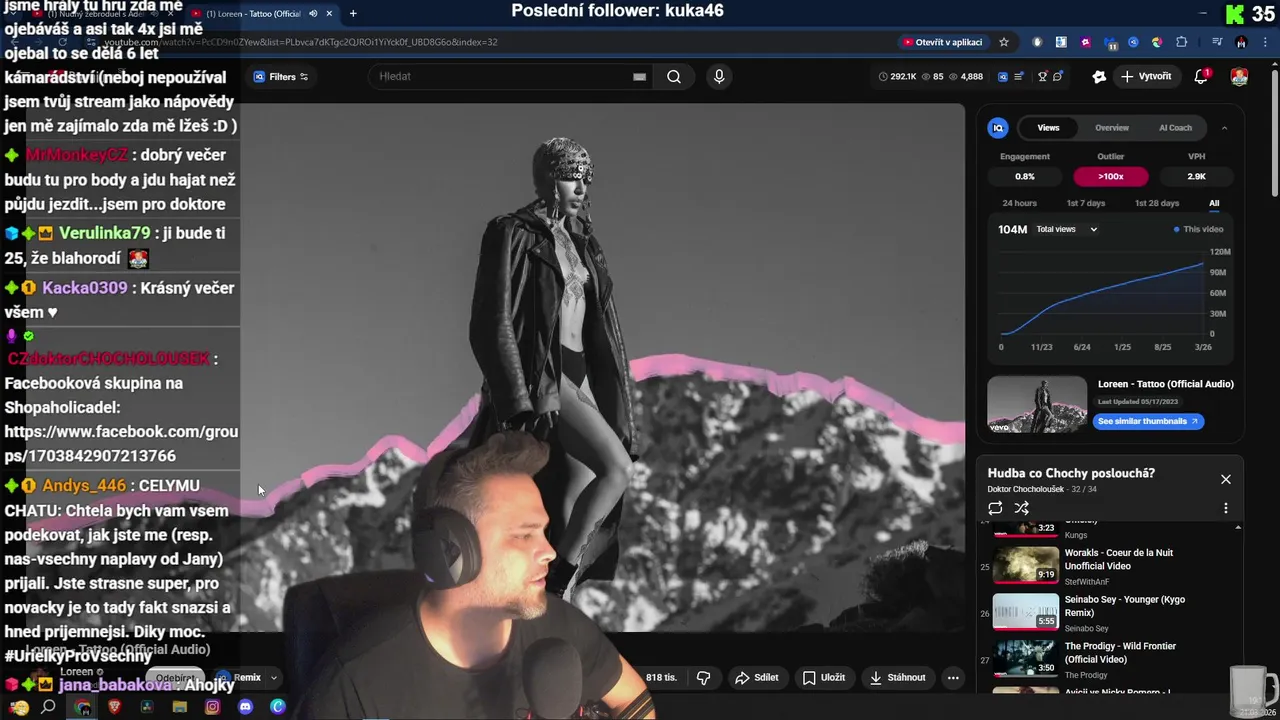
Task: Open the media controls icon in browser toolbar
Action: tap(1217, 42)
